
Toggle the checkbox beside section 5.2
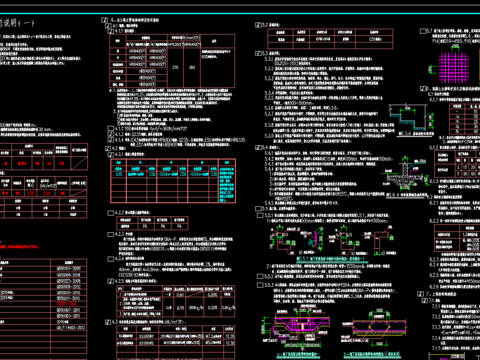258,25
